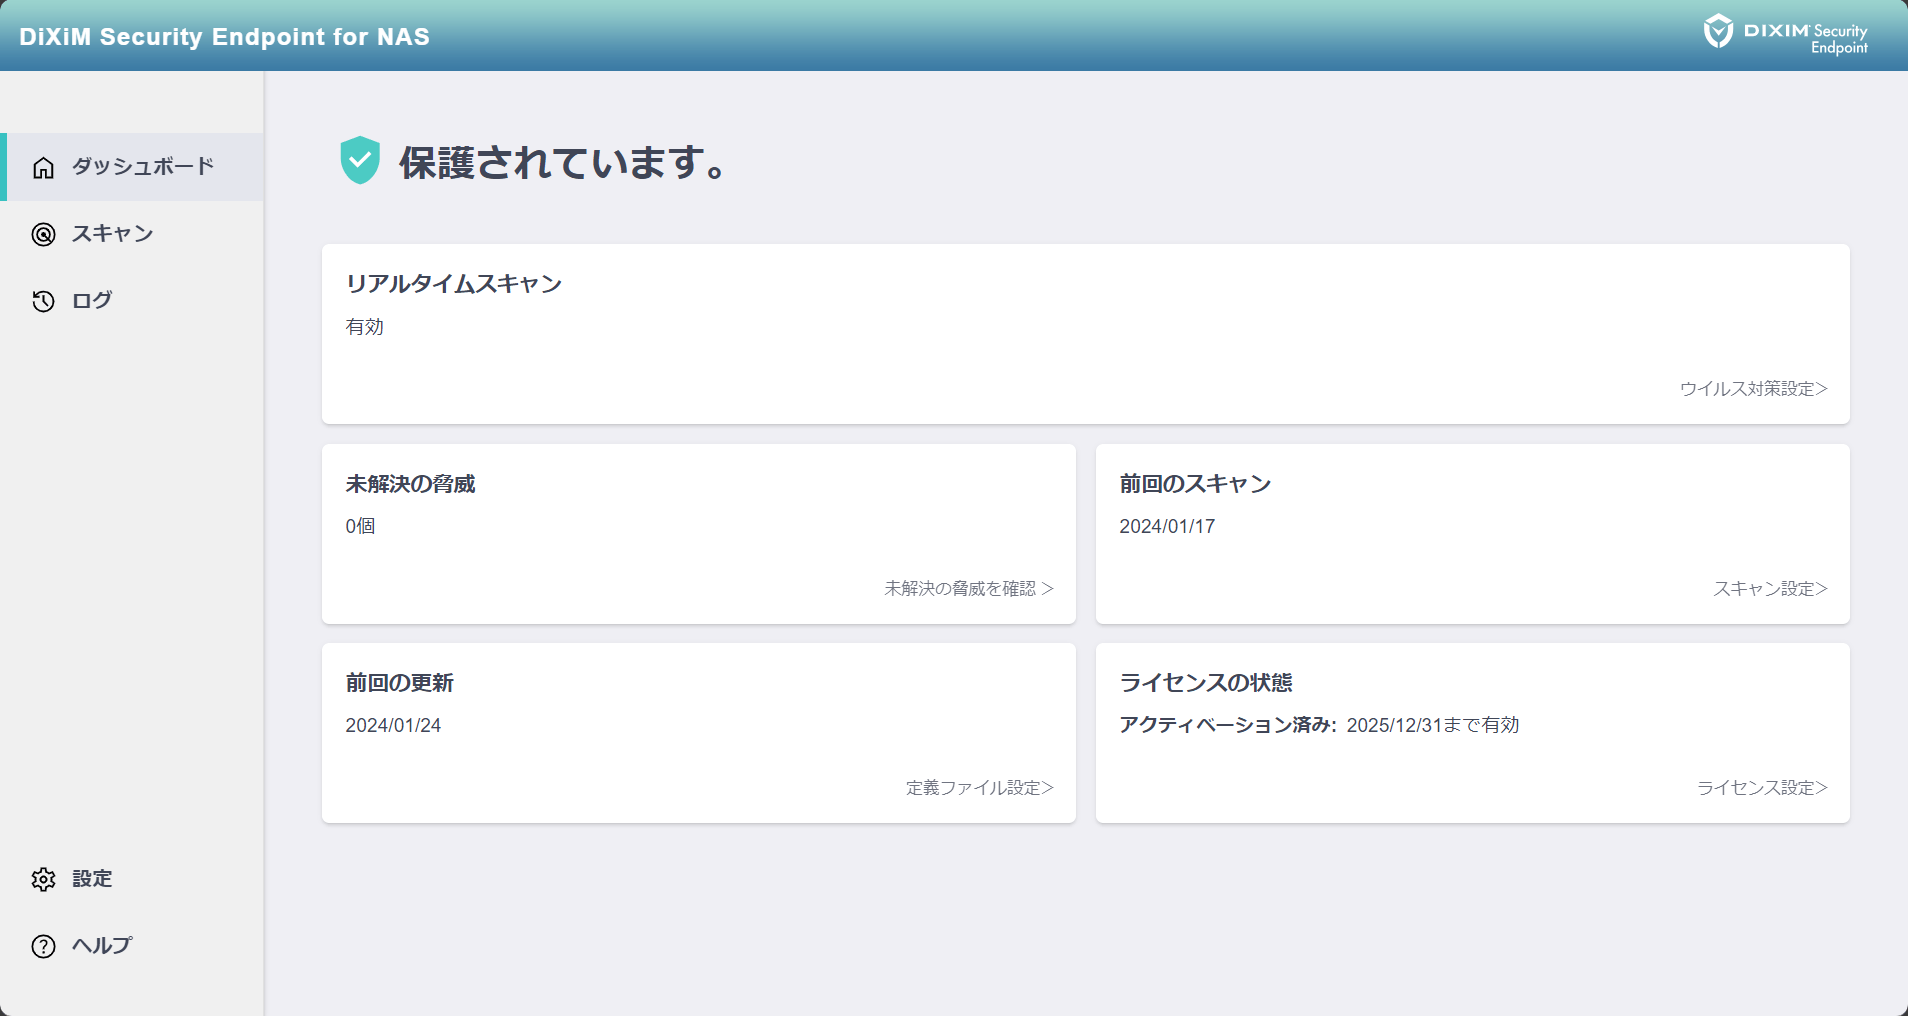Click the settings gear icon
Screen dimensions: 1908x1016
[x=43, y=879]
